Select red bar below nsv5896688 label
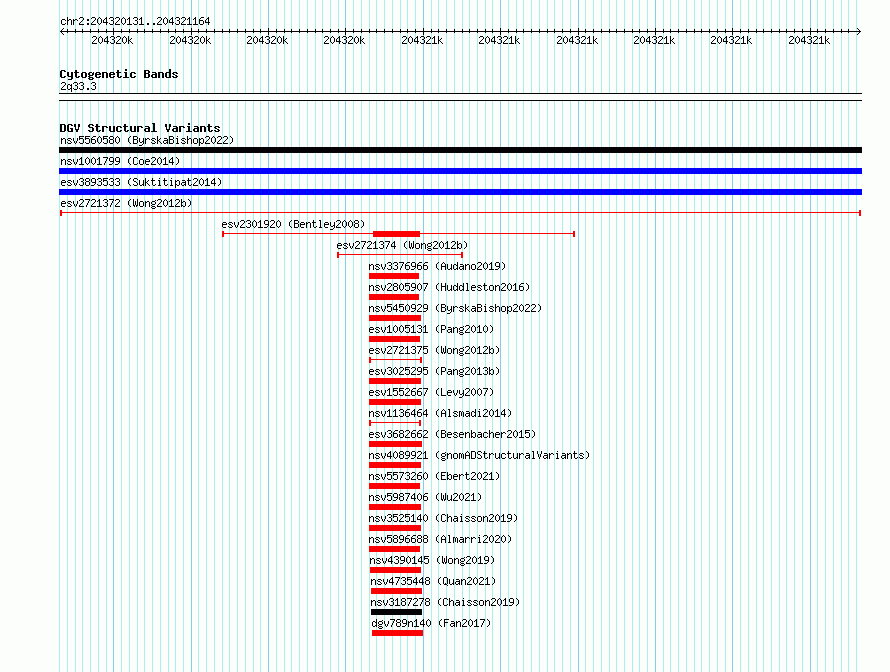The width and height of the screenshot is (890, 672). (394, 549)
